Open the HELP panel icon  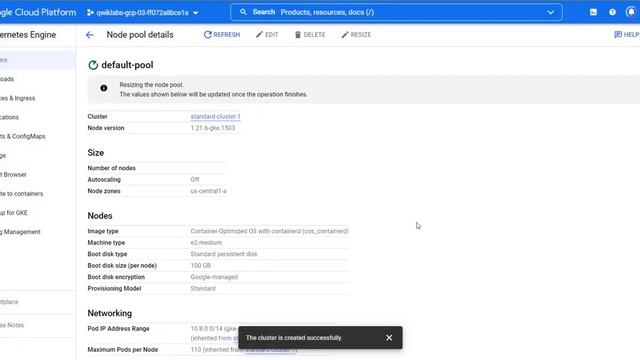click(627, 35)
